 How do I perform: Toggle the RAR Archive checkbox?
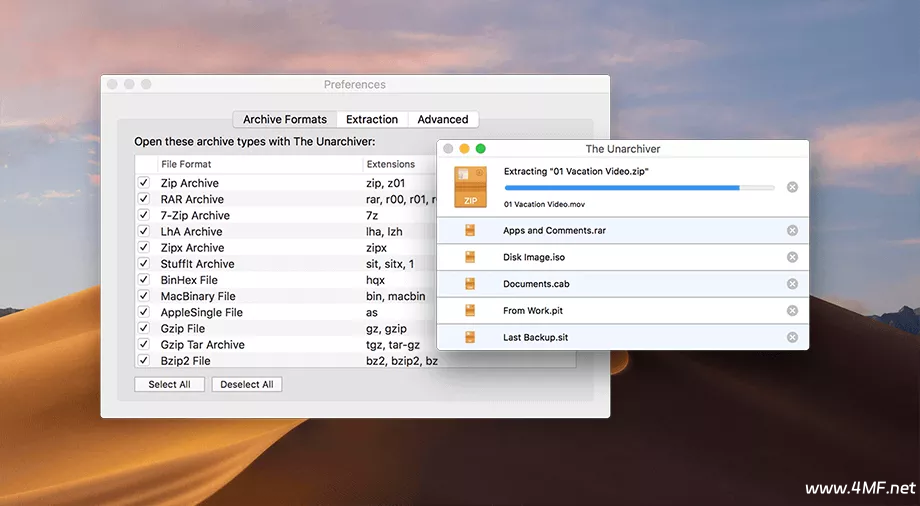tap(144, 199)
